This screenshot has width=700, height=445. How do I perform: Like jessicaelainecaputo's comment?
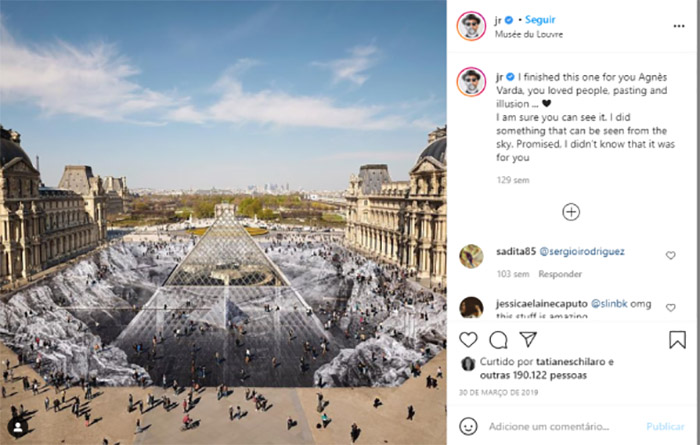pos(671,308)
